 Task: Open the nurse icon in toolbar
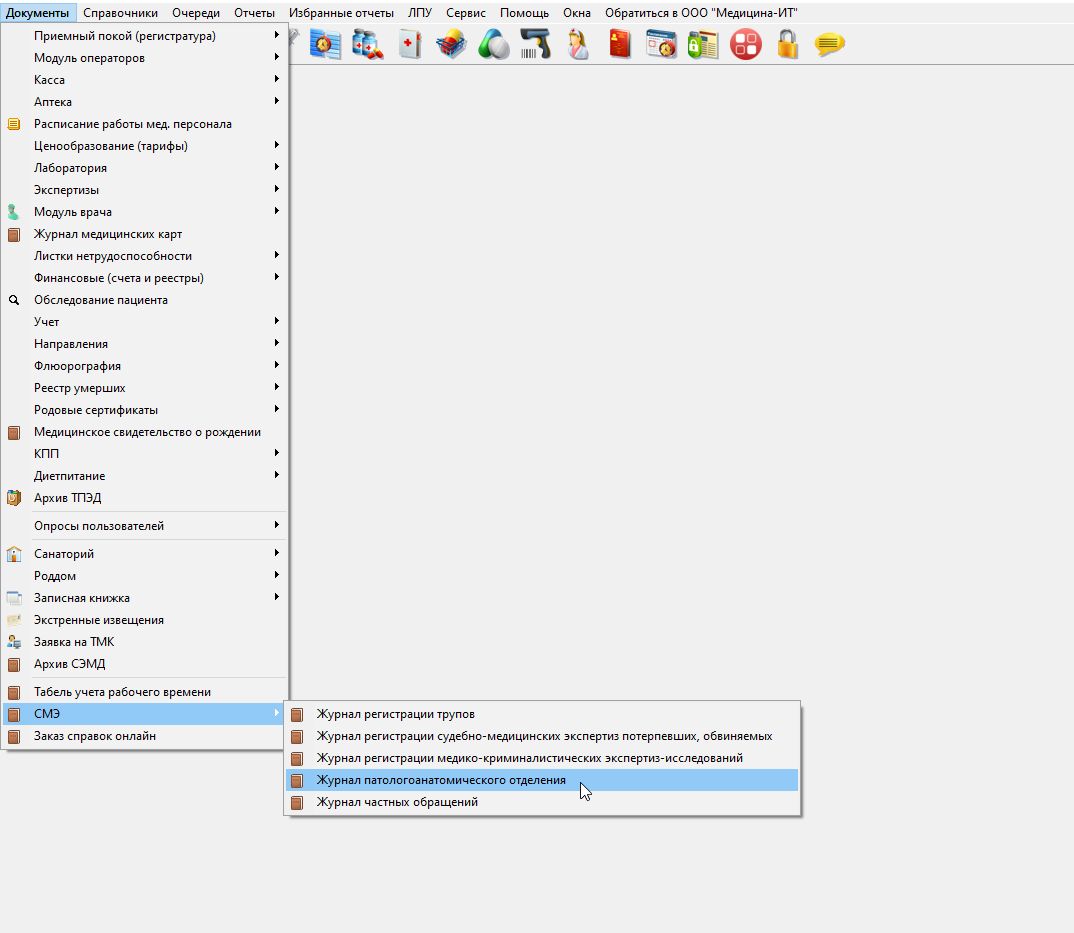[x=578, y=45]
